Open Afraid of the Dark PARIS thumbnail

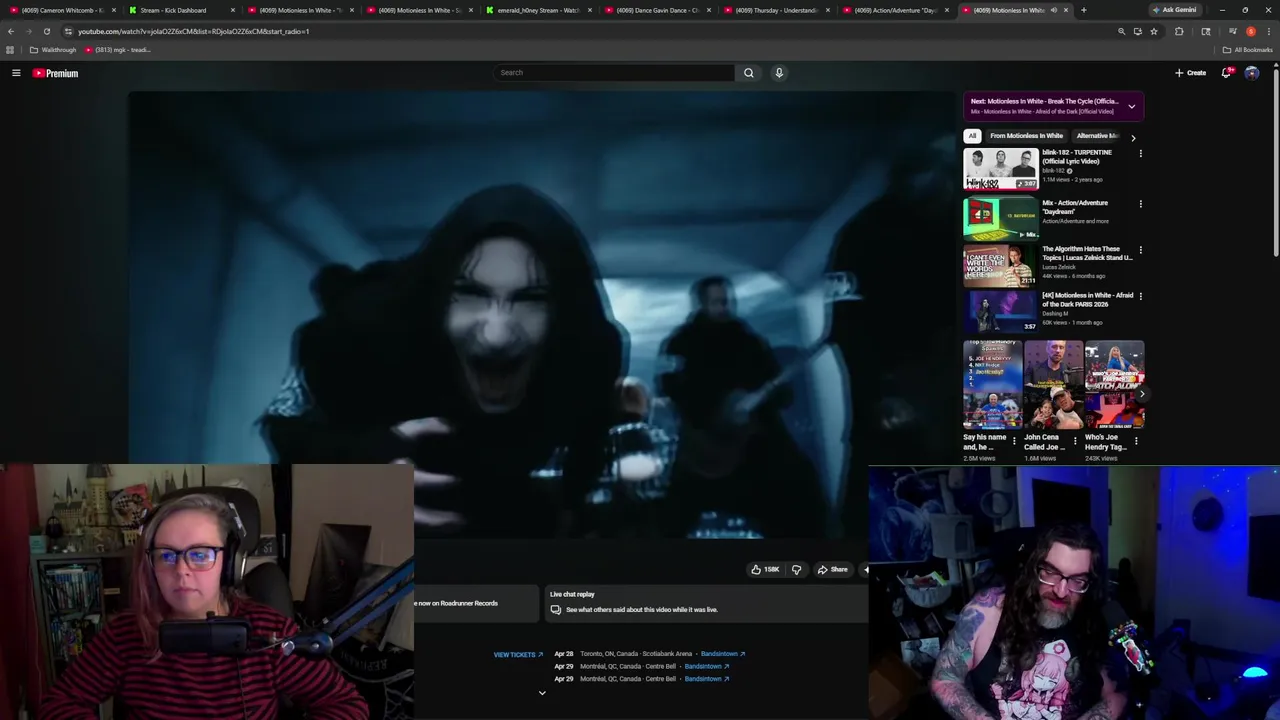[x=1001, y=311]
